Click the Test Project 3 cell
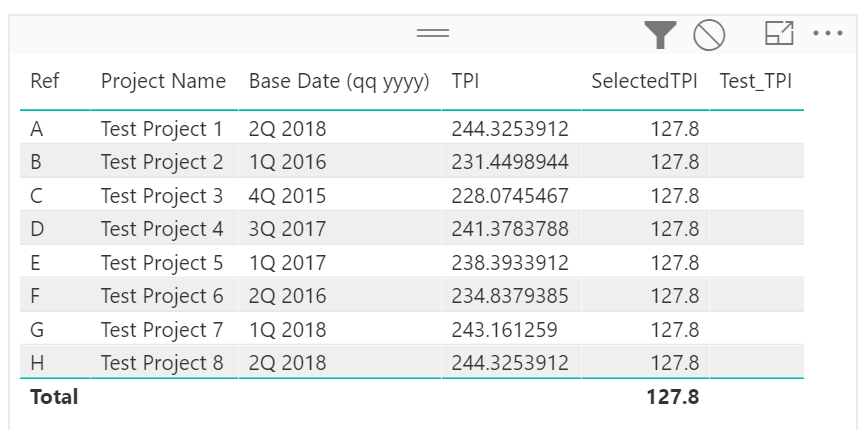The height and width of the screenshot is (430, 862). 162,196
